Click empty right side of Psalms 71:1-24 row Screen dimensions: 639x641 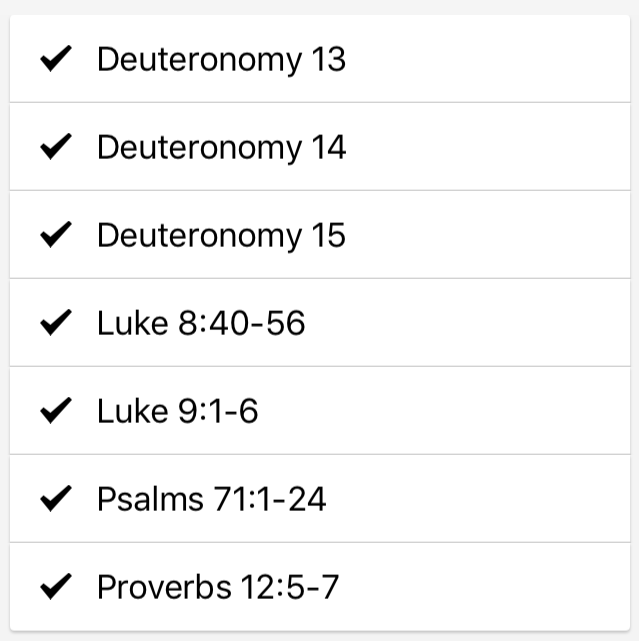tap(500, 499)
